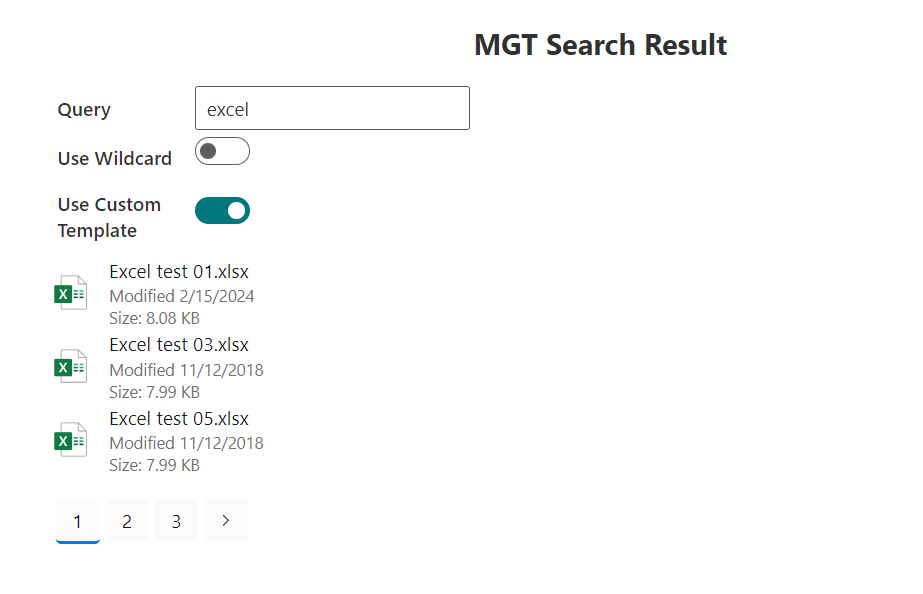Click the Size: 8.08 KB text
The height and width of the screenshot is (594, 923).
coord(154,318)
